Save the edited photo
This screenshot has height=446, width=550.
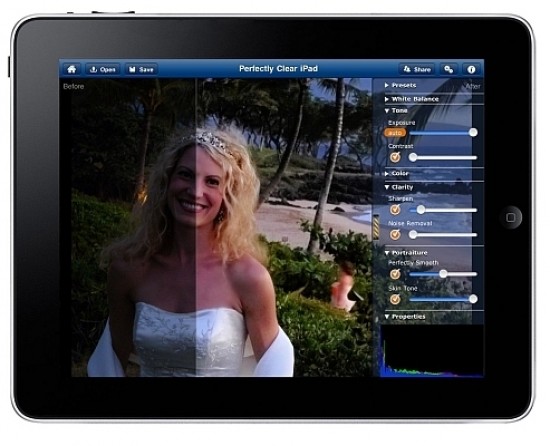click(x=141, y=69)
